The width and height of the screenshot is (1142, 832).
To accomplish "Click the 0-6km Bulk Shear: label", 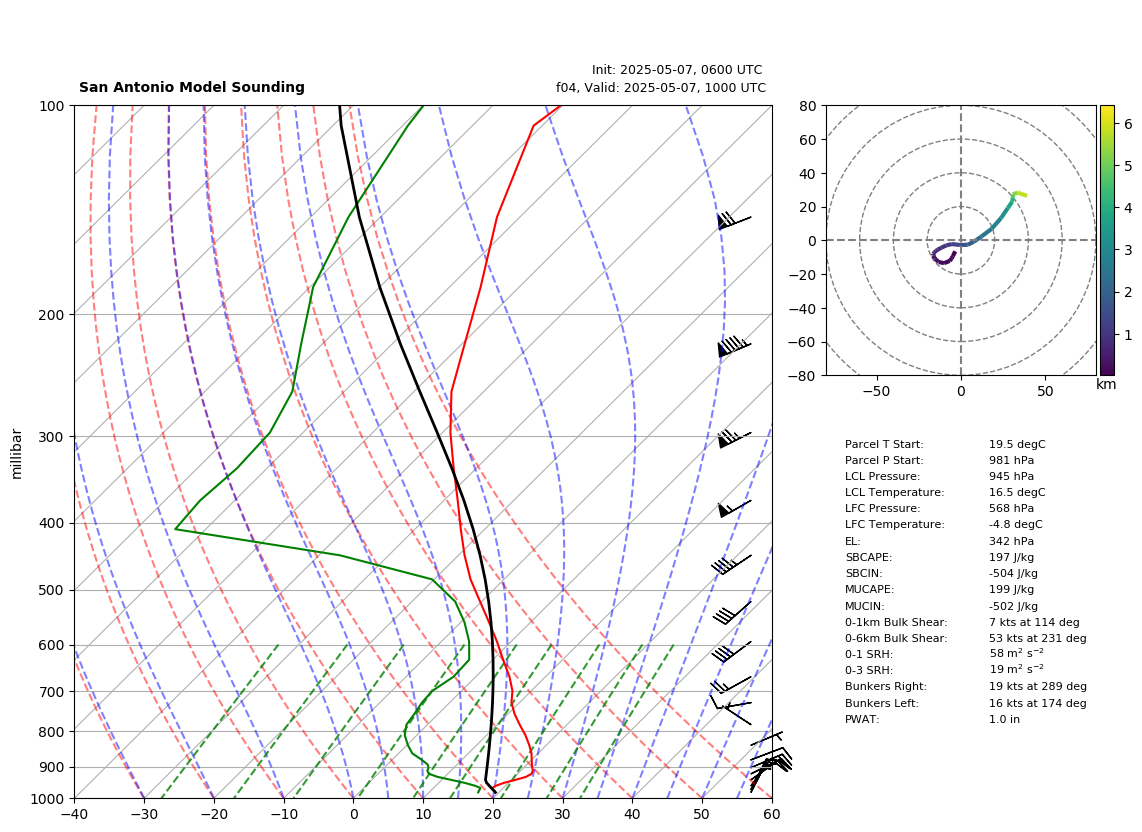I will pyautogui.click(x=896, y=638).
